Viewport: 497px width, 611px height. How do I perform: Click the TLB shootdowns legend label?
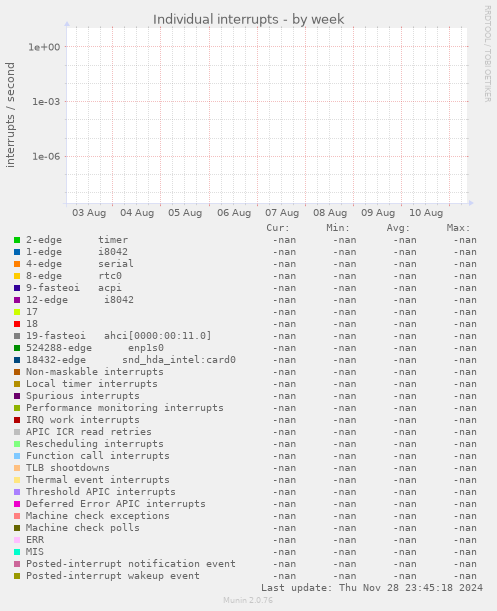(68, 468)
